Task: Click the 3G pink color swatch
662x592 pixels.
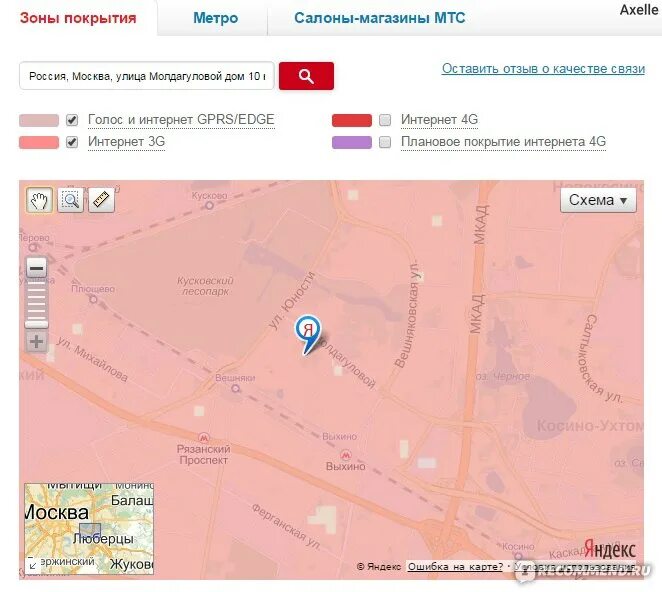Action: (x=39, y=142)
